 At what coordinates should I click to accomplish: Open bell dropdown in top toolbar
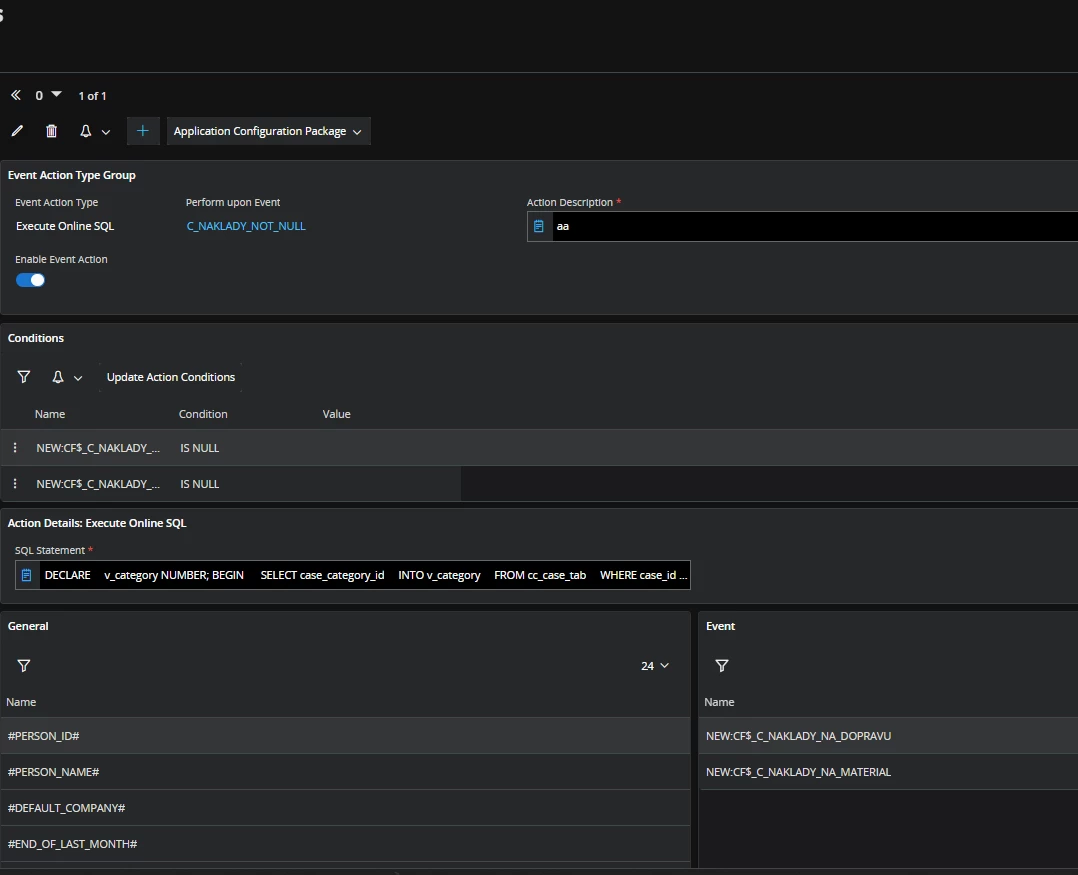pyautogui.click(x=94, y=131)
